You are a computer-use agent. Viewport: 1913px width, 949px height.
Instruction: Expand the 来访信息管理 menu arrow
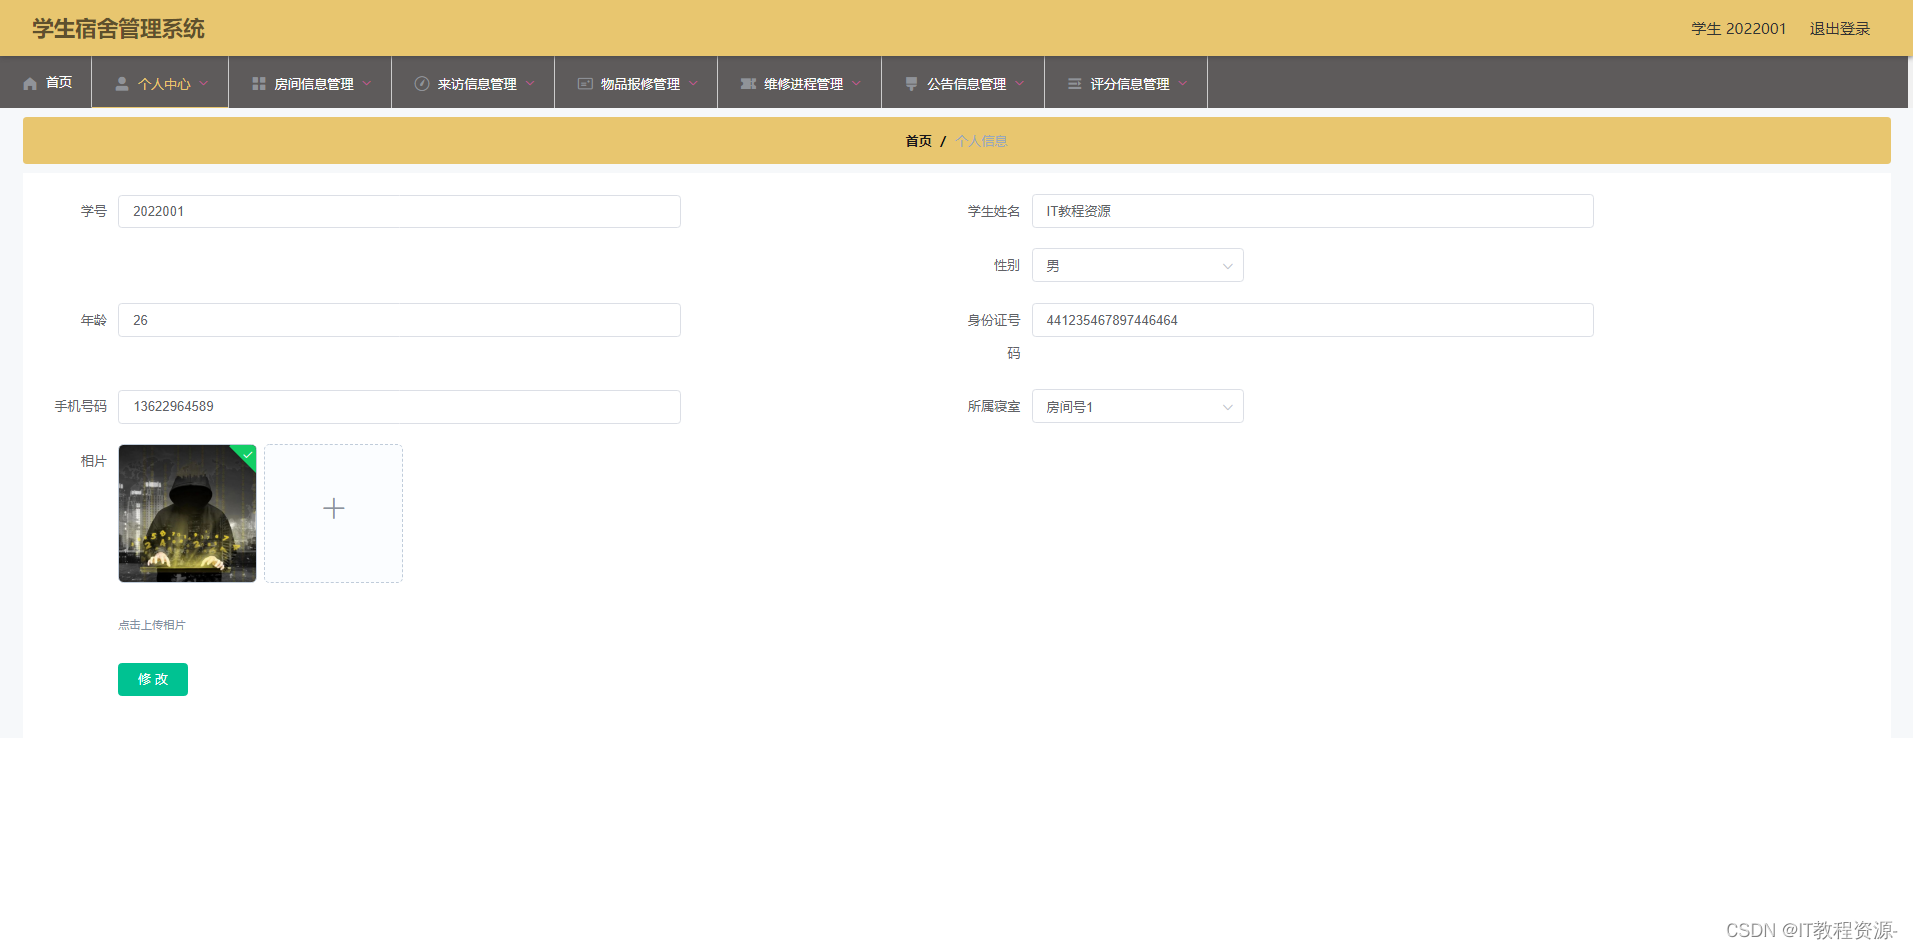click(530, 83)
